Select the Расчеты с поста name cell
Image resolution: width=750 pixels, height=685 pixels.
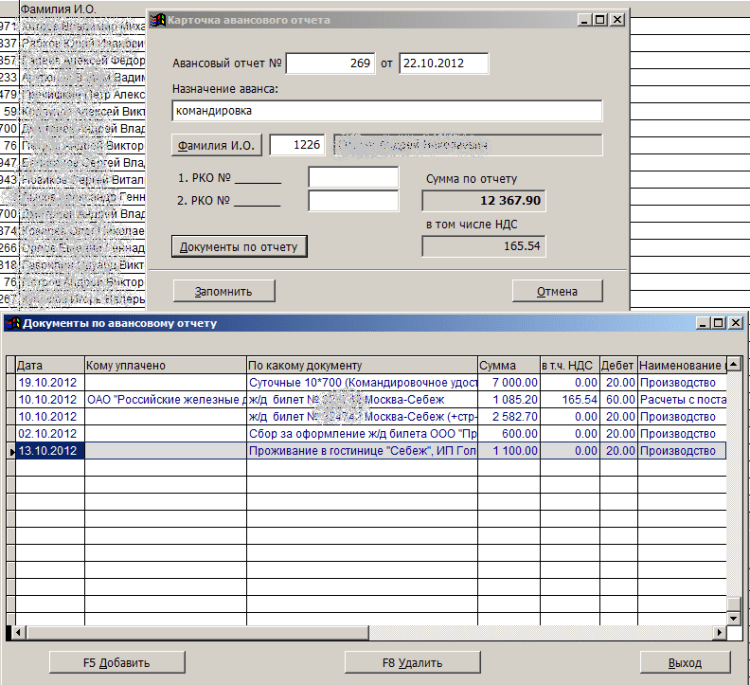(x=682, y=400)
